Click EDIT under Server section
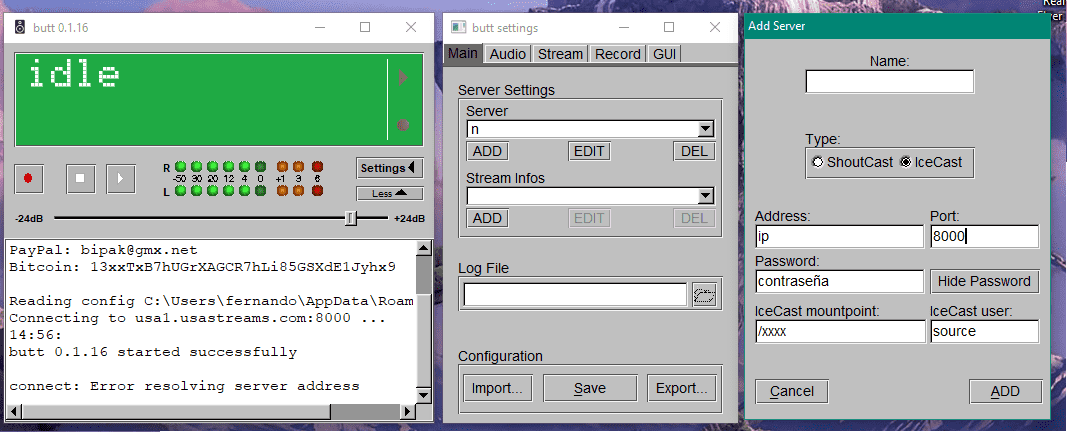Viewport: 1067px width, 432px height. 589,151
